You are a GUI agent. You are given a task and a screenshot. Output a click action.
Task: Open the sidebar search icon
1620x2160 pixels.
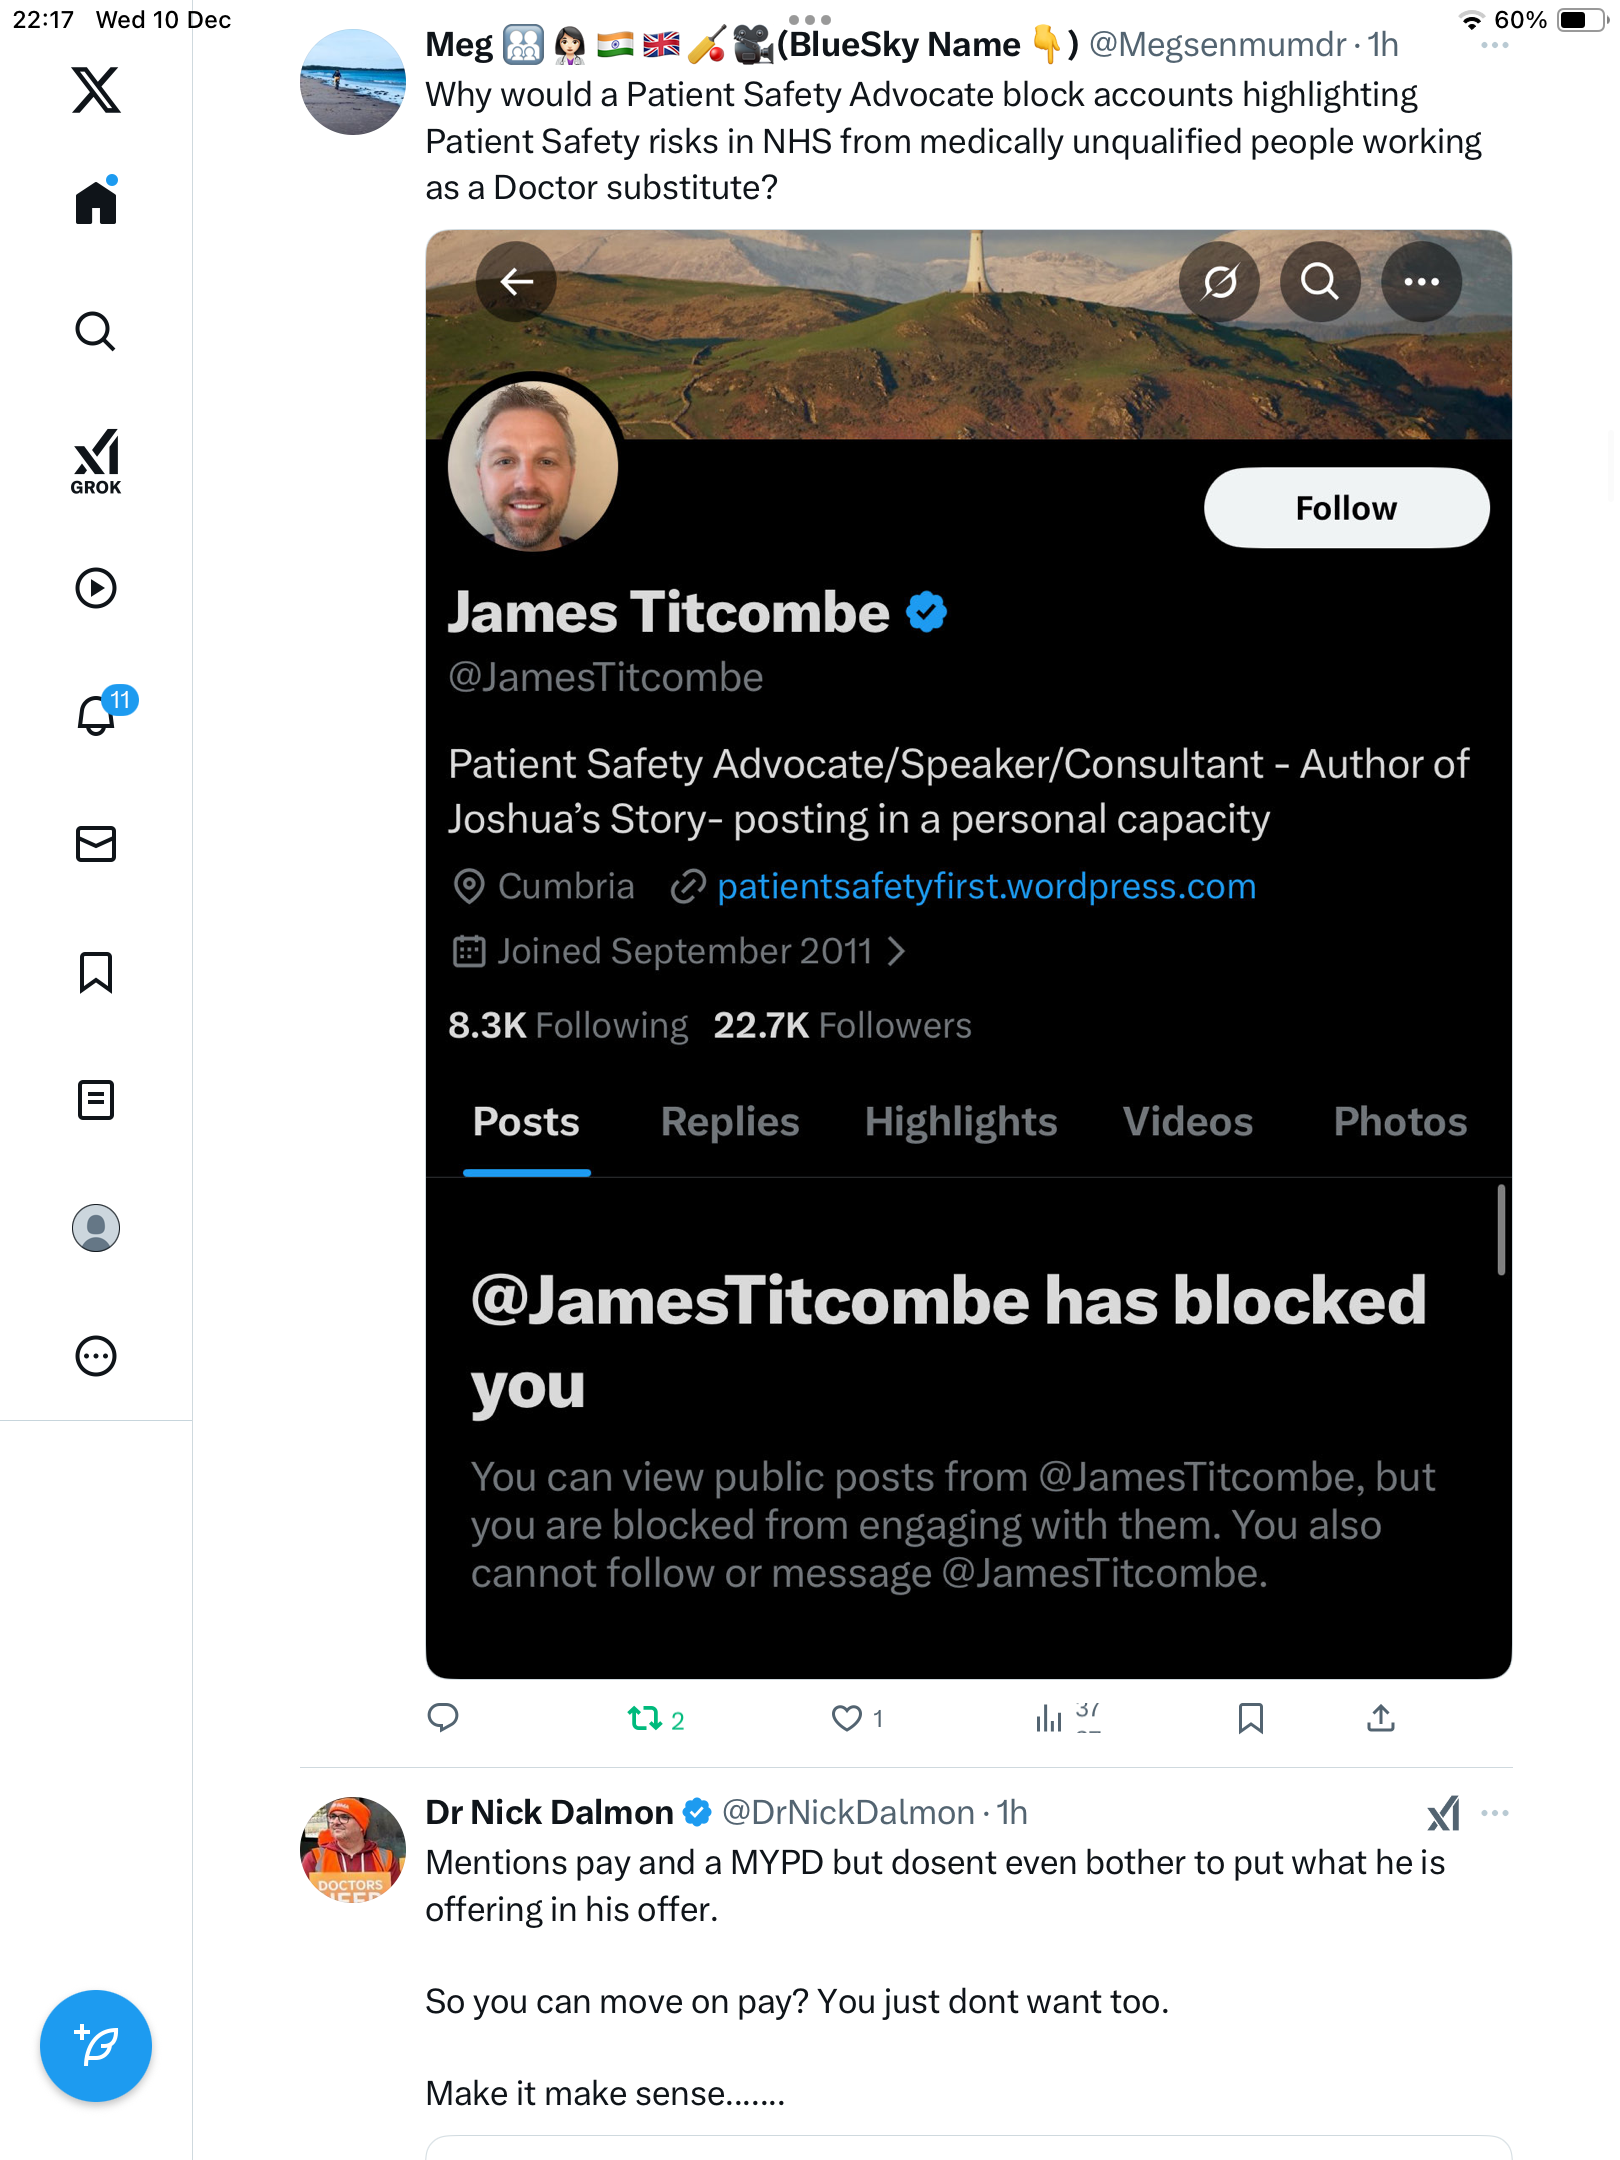tap(96, 331)
